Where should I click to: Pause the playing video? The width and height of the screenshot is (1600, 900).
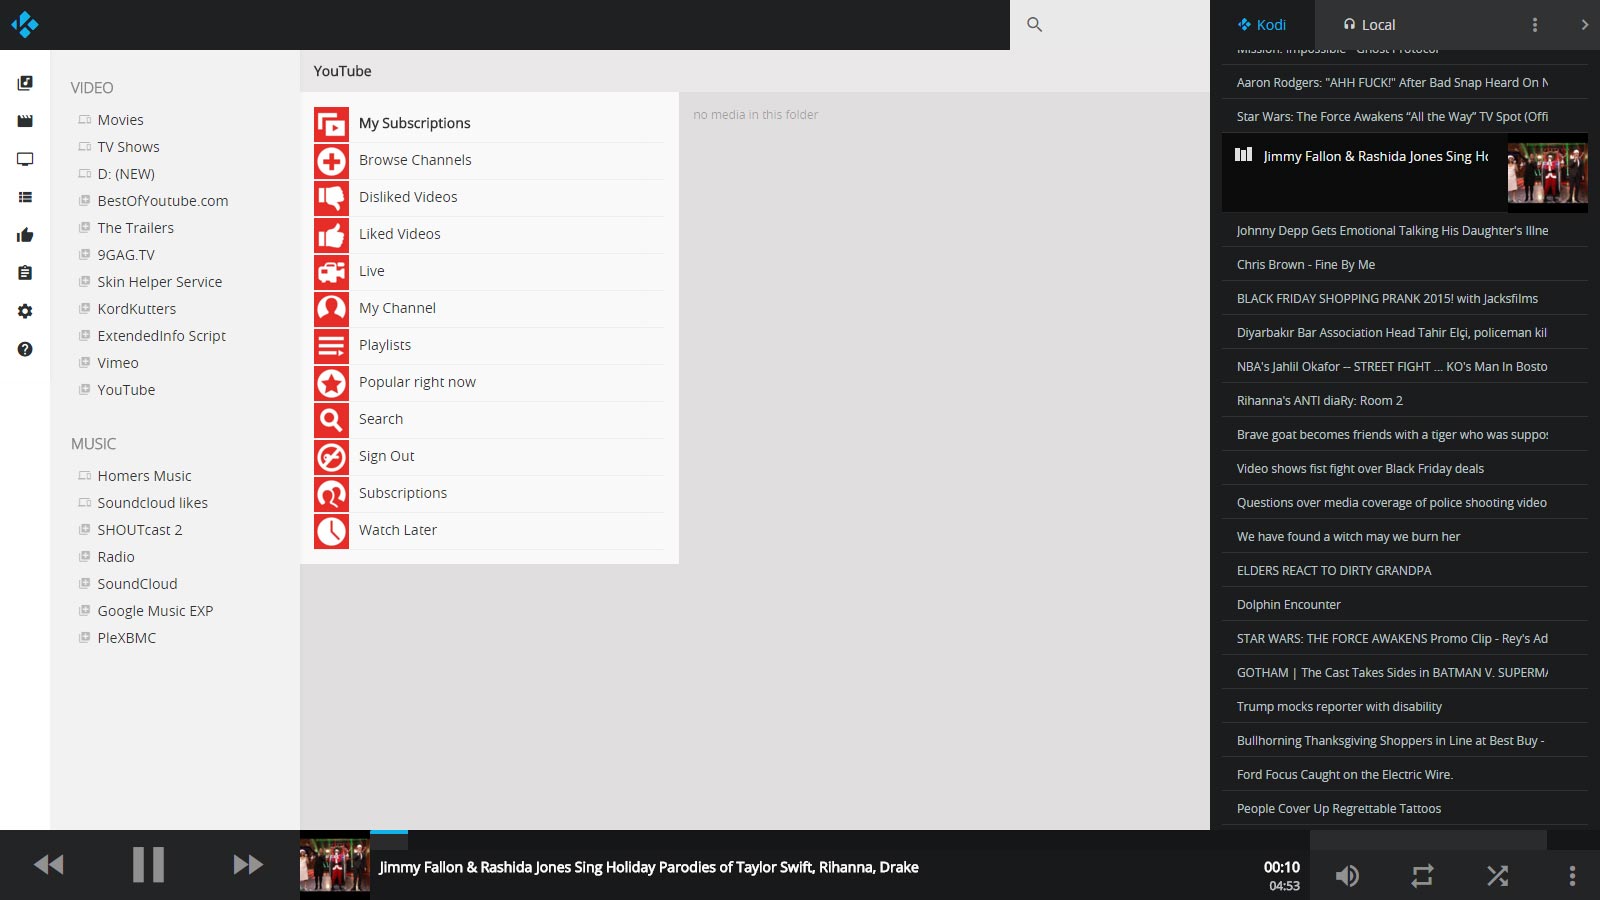(x=149, y=864)
